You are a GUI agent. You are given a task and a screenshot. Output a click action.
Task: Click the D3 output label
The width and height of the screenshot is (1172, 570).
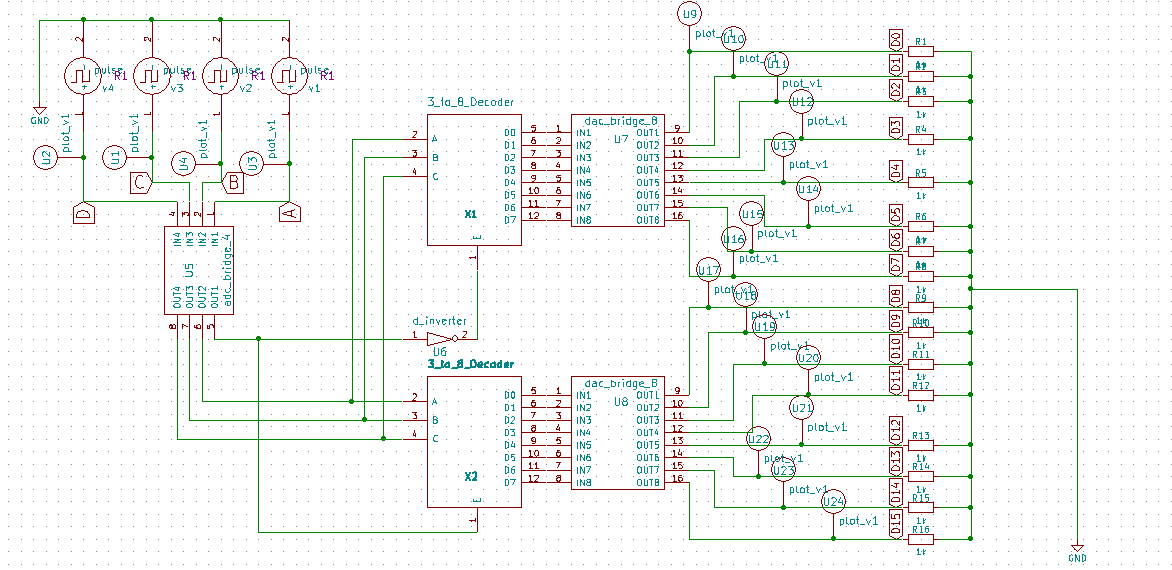tap(895, 127)
